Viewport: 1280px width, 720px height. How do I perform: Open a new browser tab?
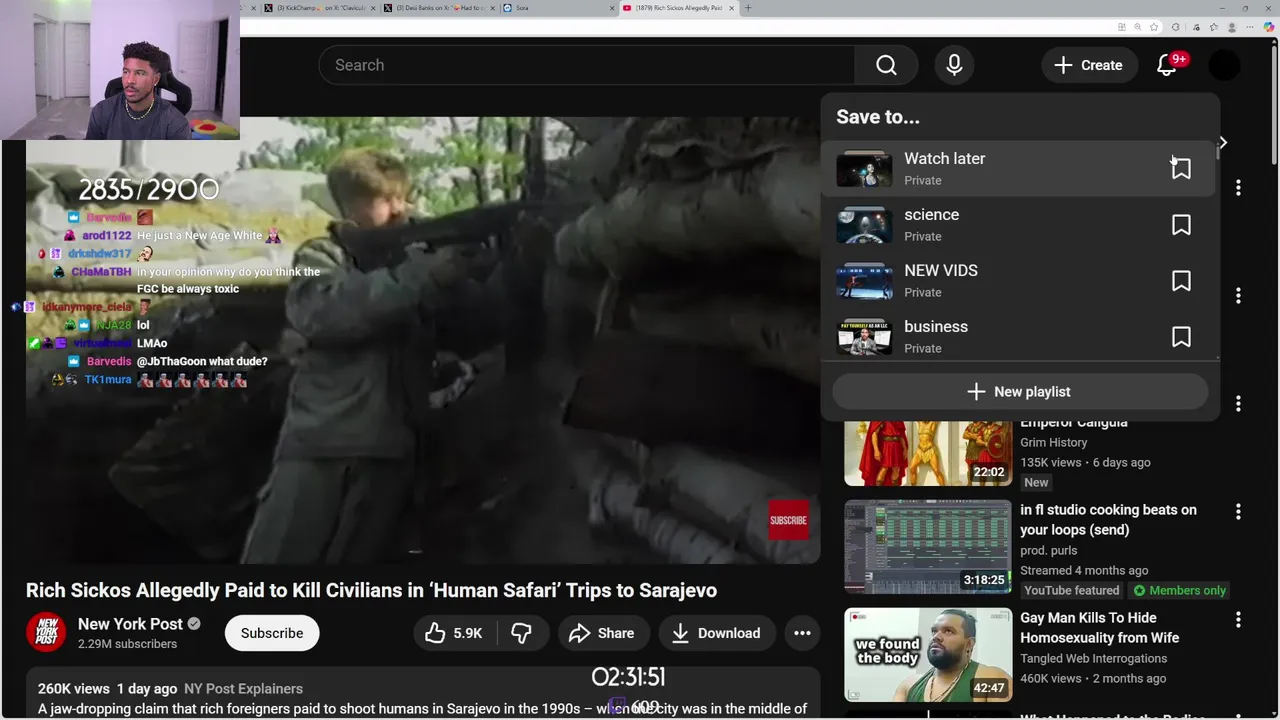[x=748, y=8]
